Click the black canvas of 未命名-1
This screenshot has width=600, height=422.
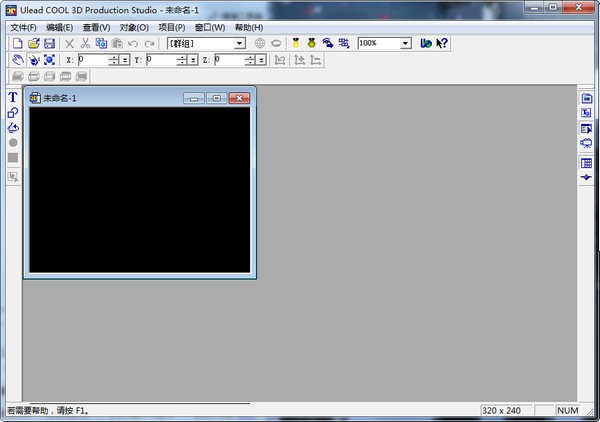click(139, 190)
